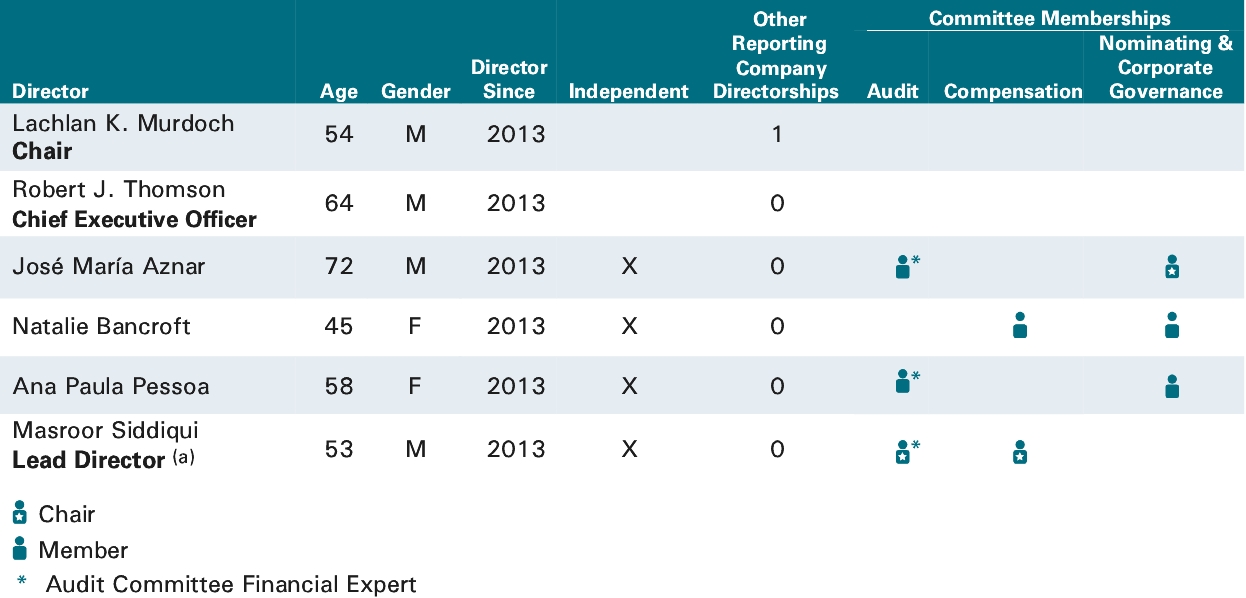Click Natalie Bancroft's Compensation committee member icon
Image resolution: width=1246 pixels, height=598 pixels.
[1019, 325]
